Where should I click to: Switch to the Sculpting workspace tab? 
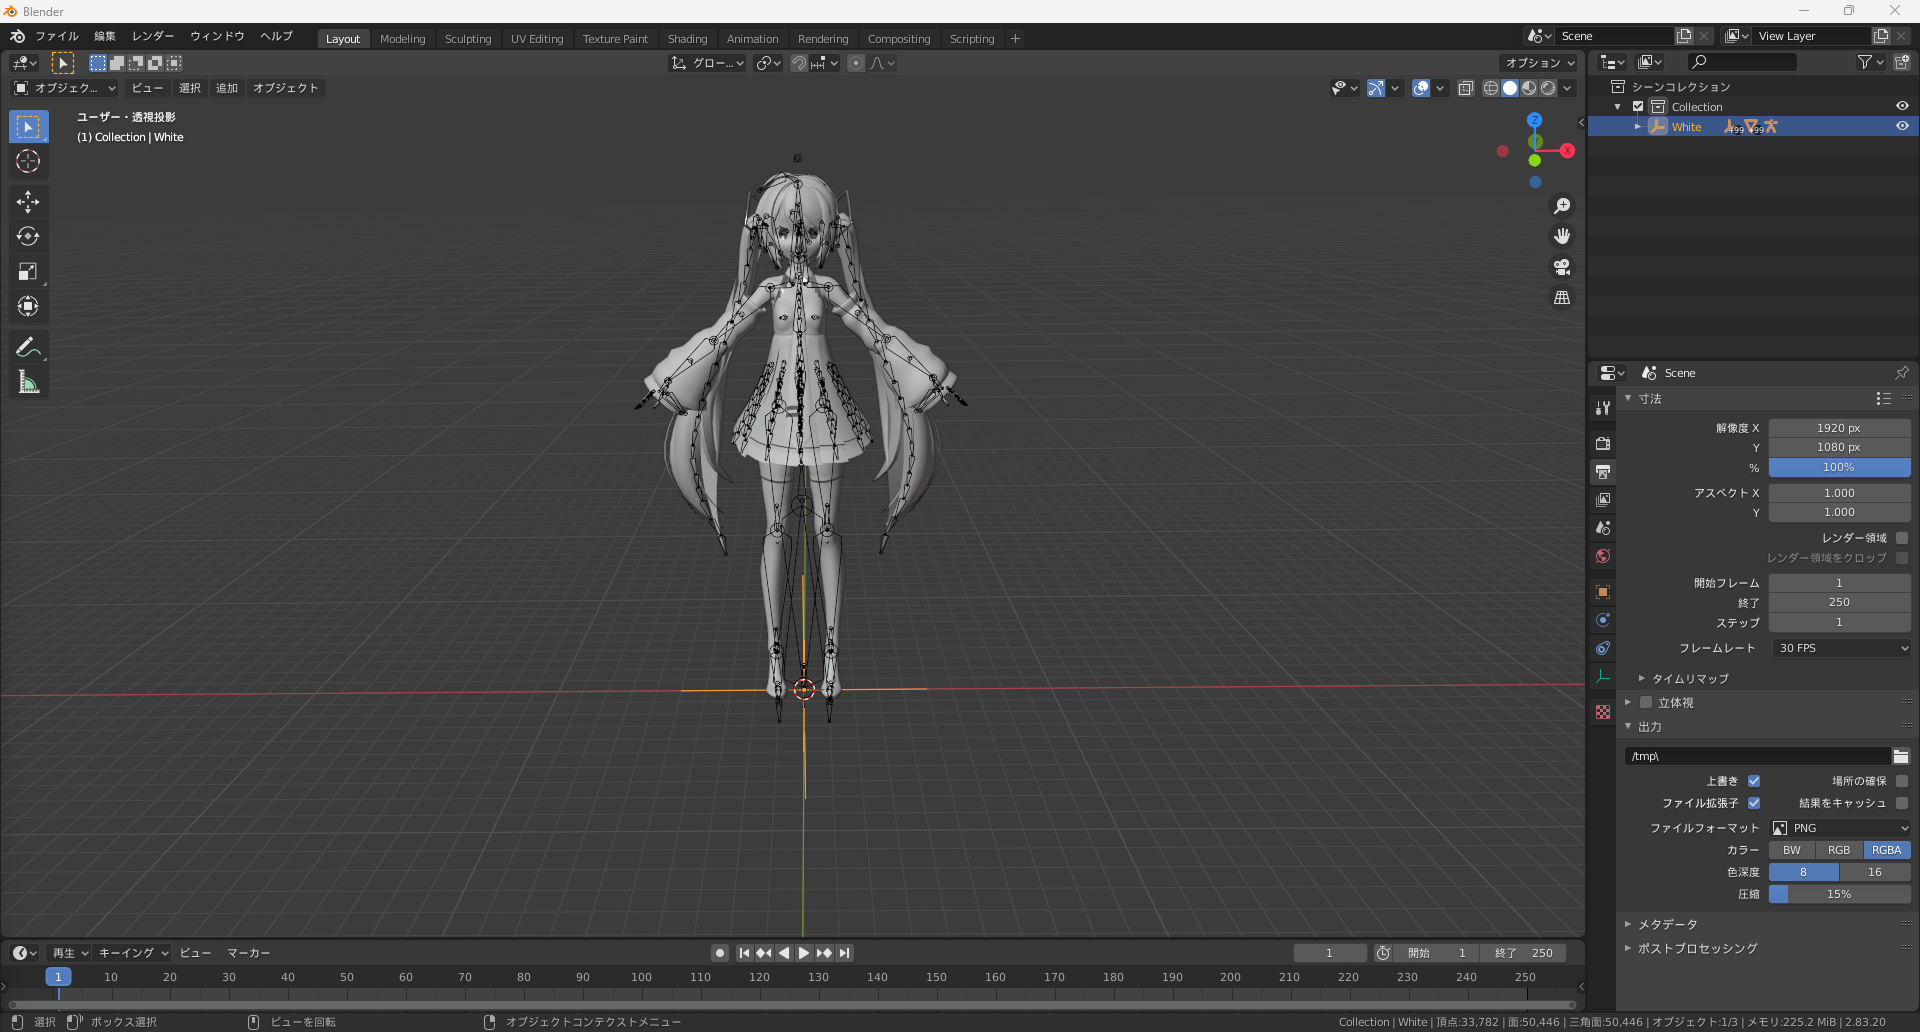(468, 39)
